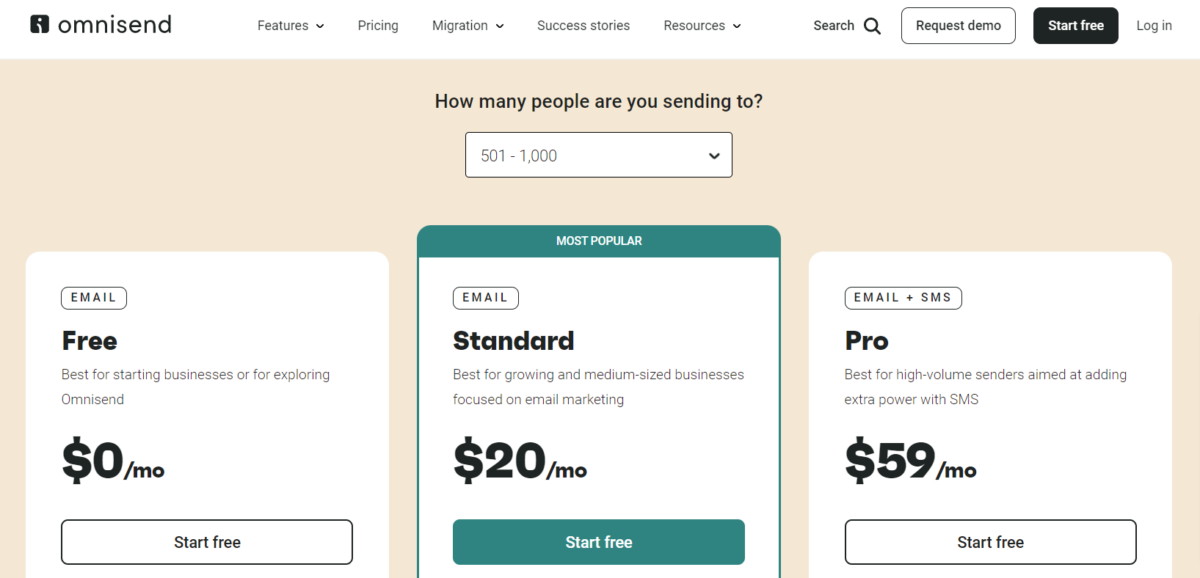
Task: Click the EMAIL badge on the Free plan
Action: tap(93, 297)
